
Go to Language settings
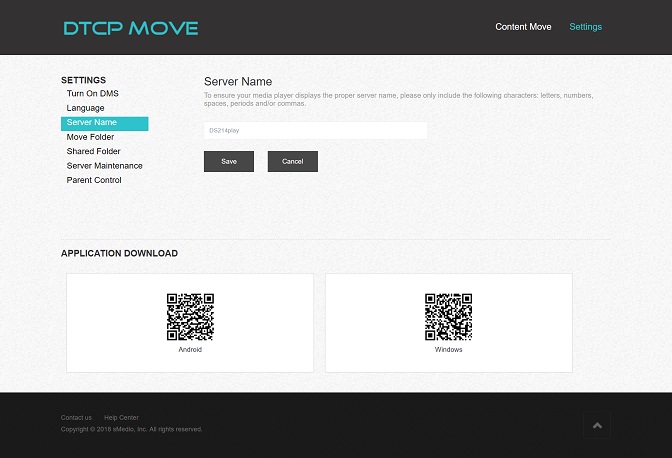85,108
